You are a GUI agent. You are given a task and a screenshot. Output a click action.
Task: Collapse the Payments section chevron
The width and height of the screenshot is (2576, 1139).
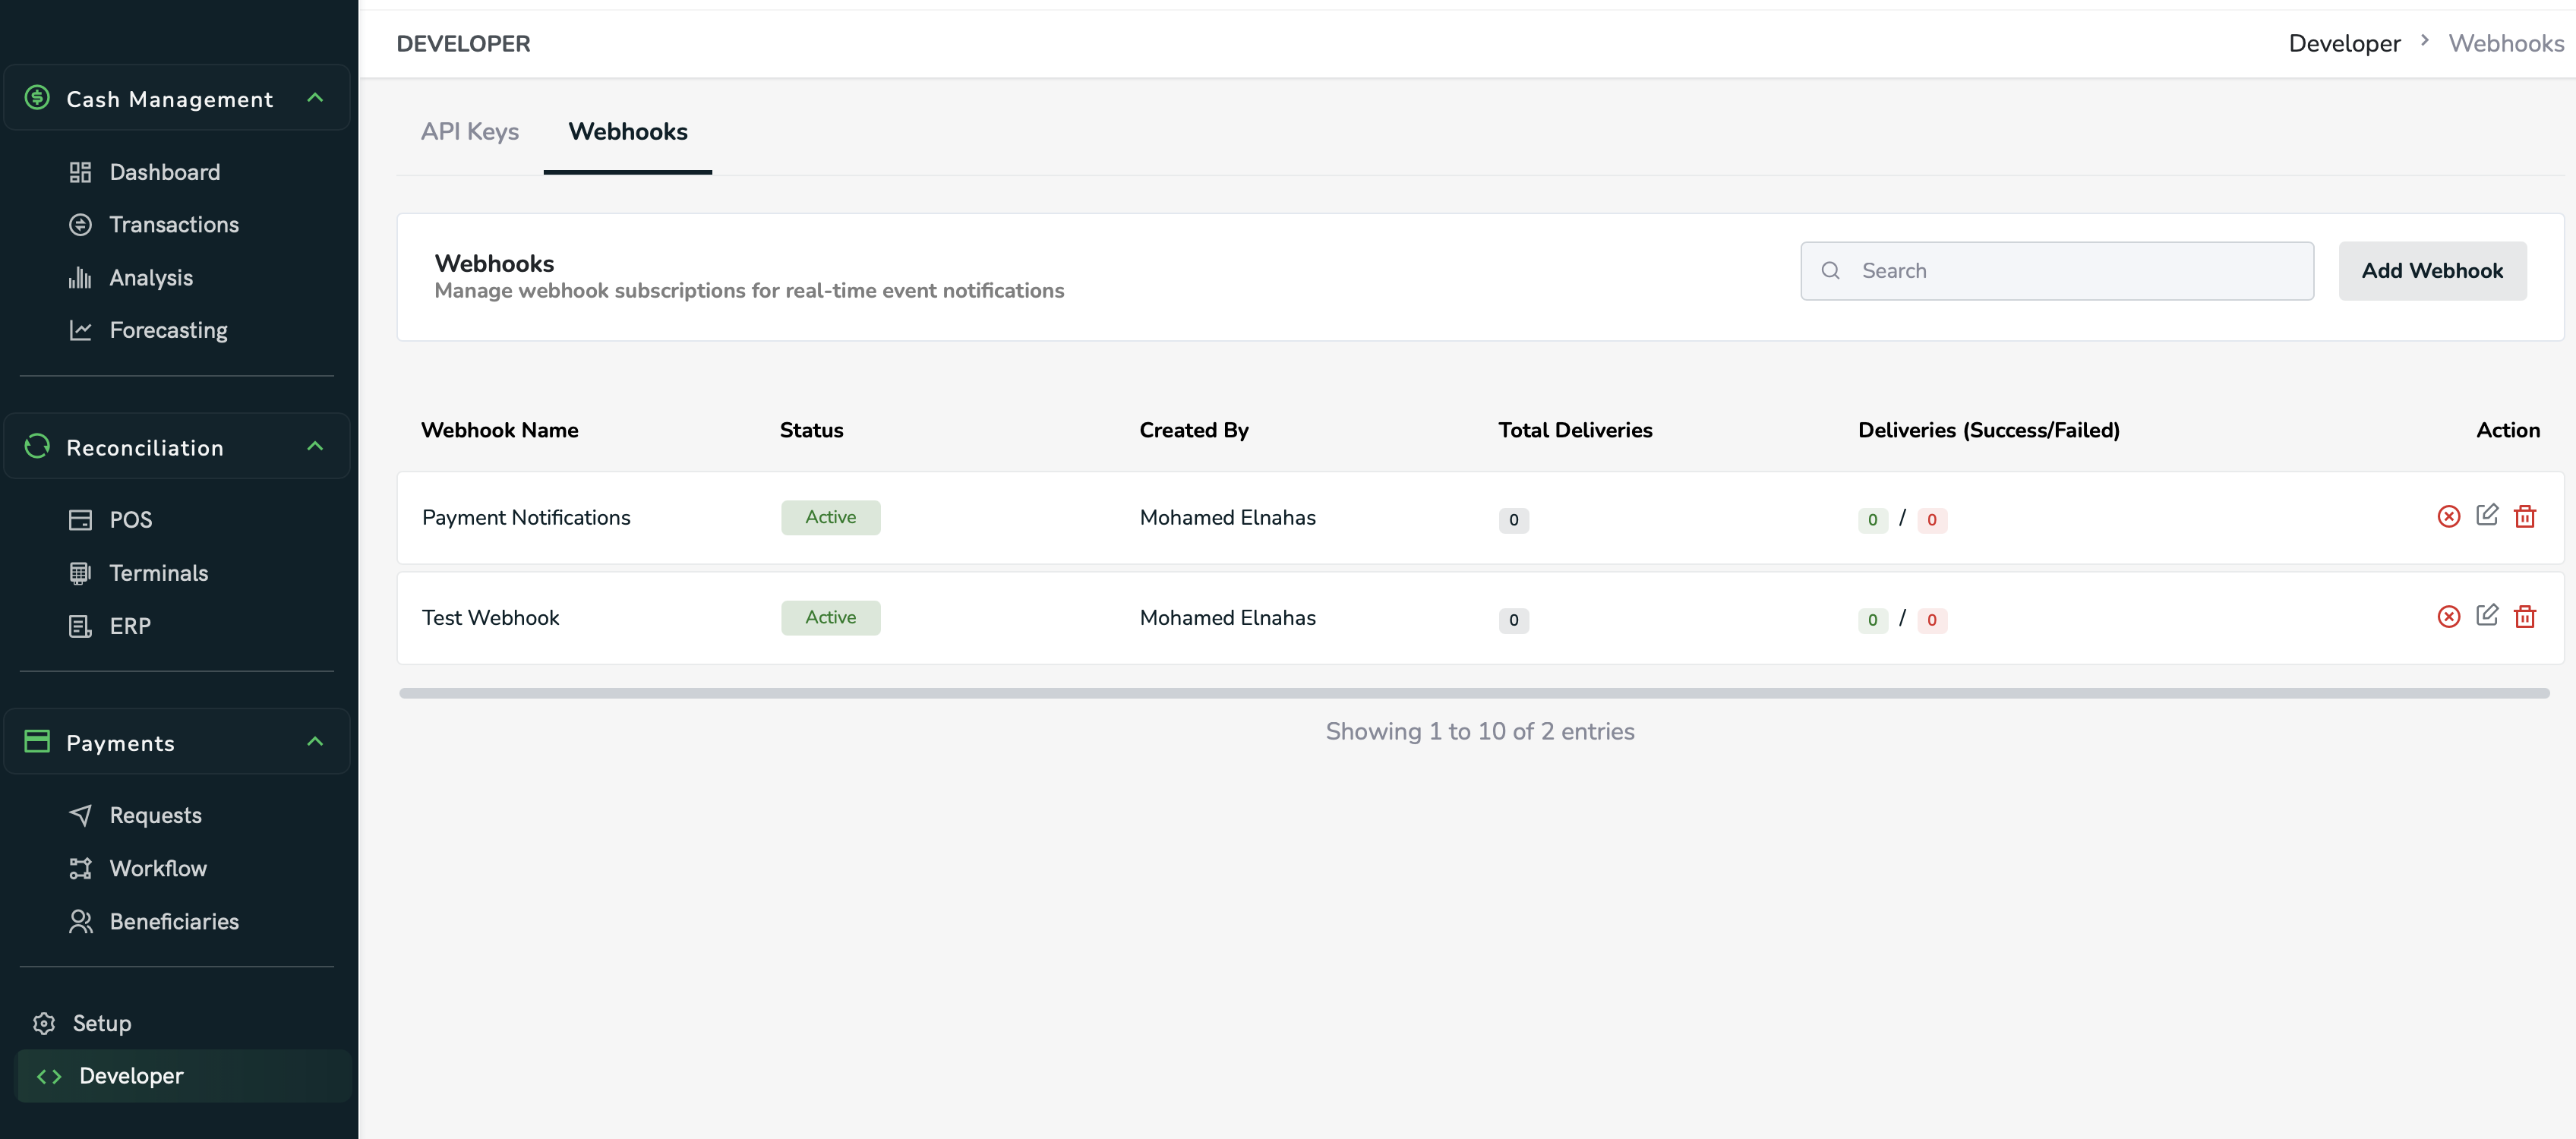pos(315,741)
